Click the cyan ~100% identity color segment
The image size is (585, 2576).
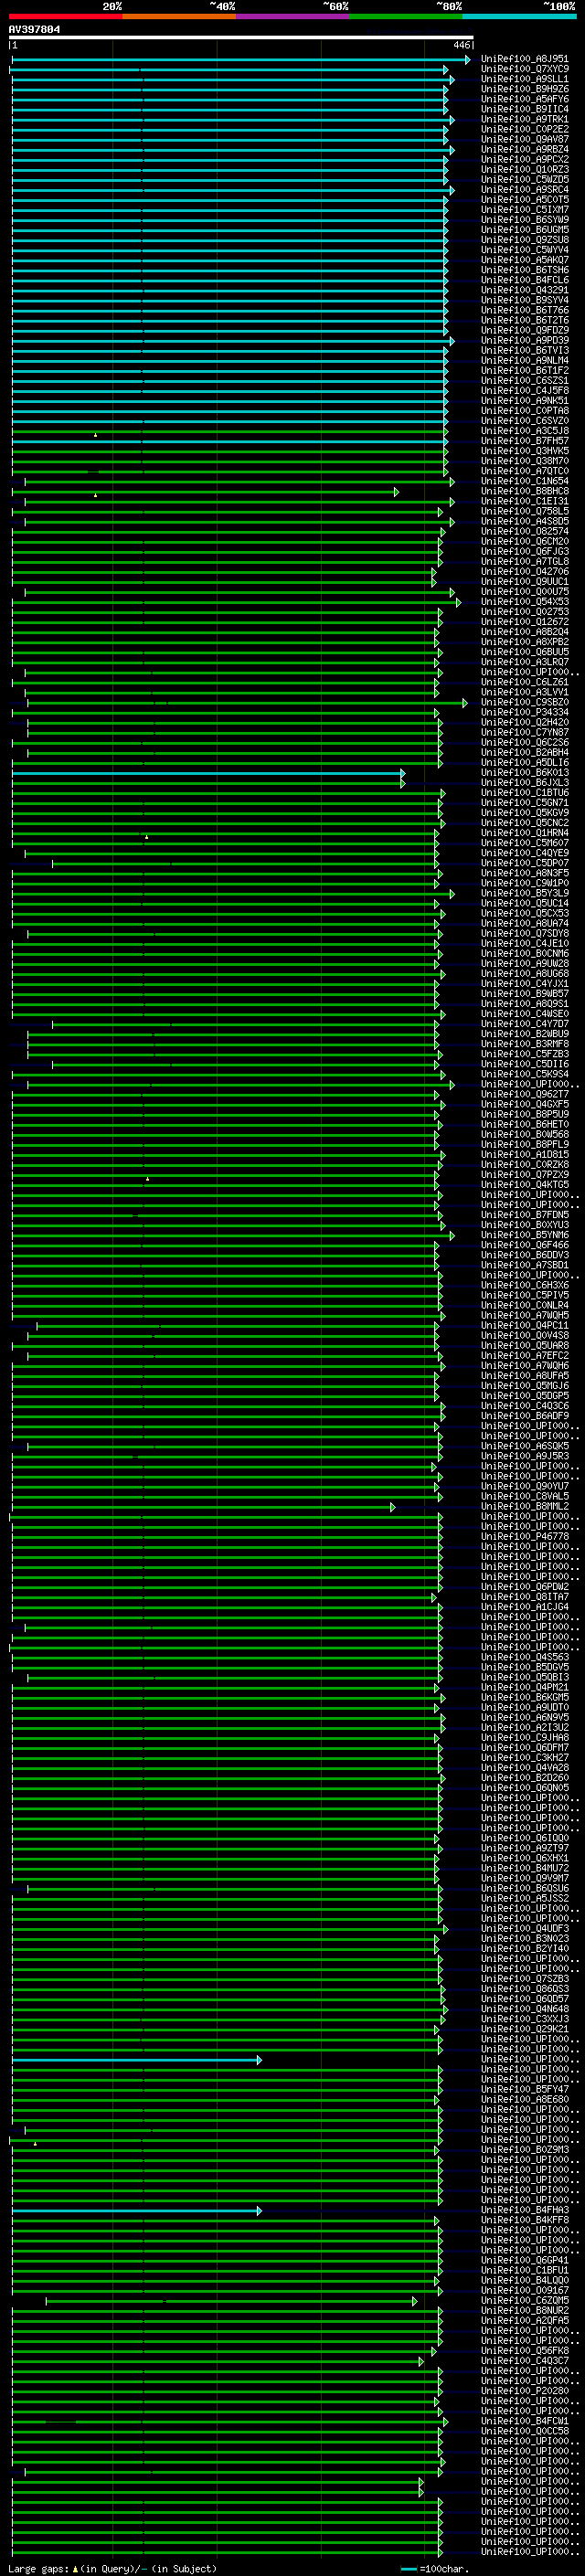[x=520, y=17]
